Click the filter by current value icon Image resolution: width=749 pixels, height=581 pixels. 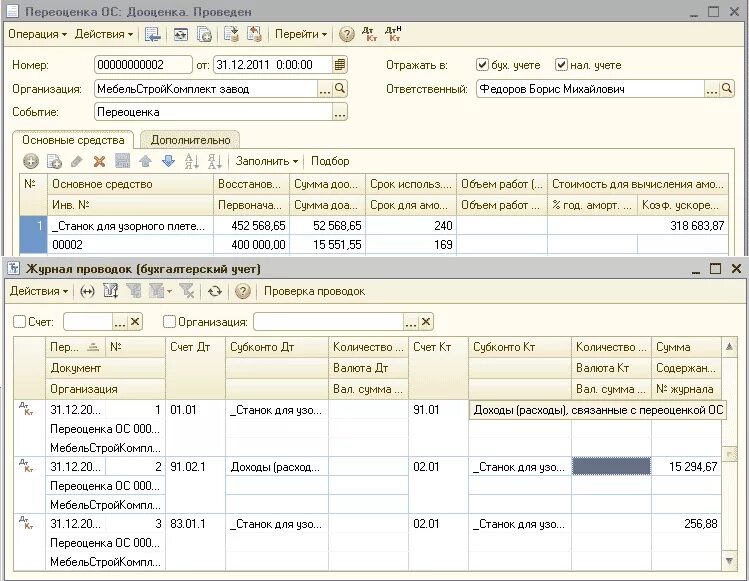pos(134,291)
